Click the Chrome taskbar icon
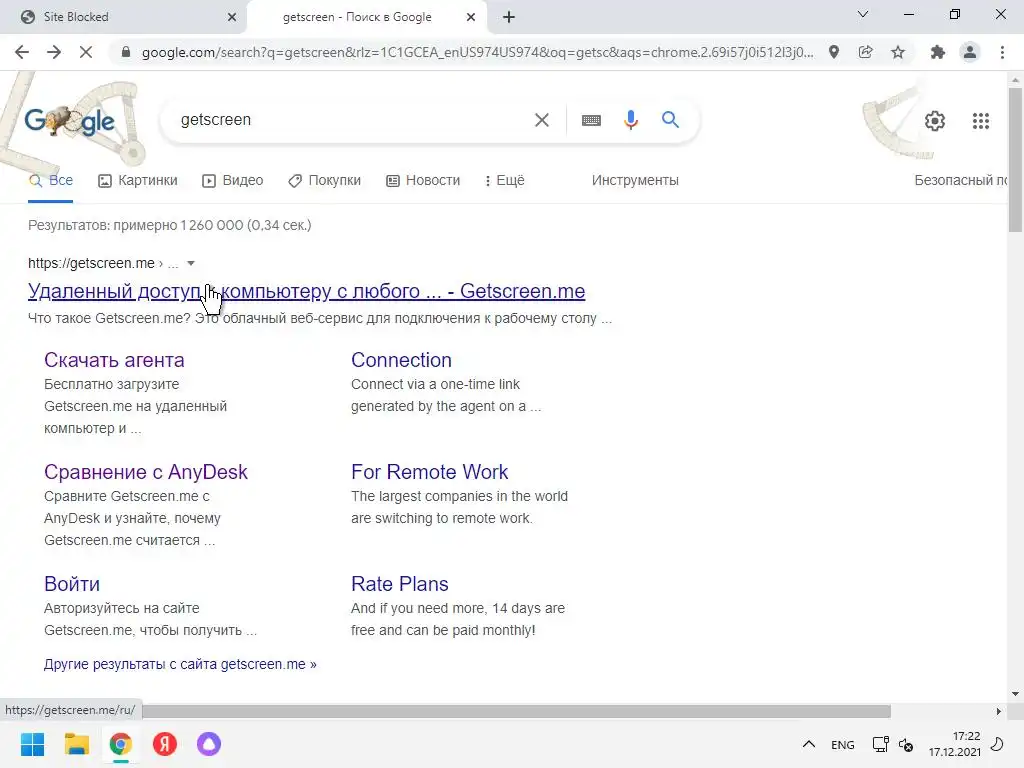This screenshot has width=1024, height=768. click(121, 744)
